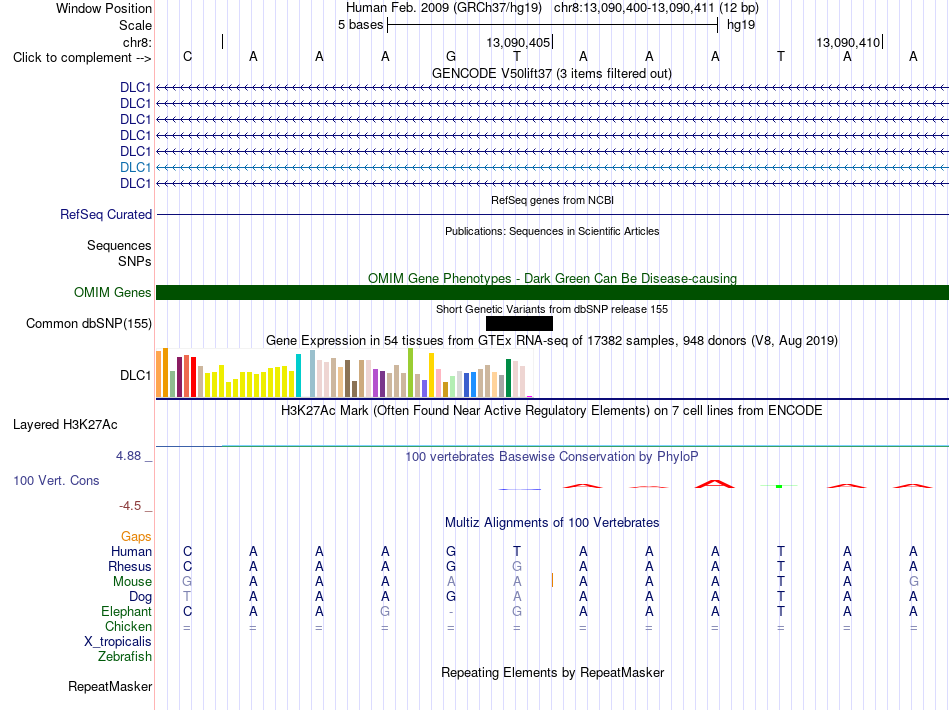The image size is (950, 710).
Task: Click the tallest green GTEx expression bar
Action: 411,373
